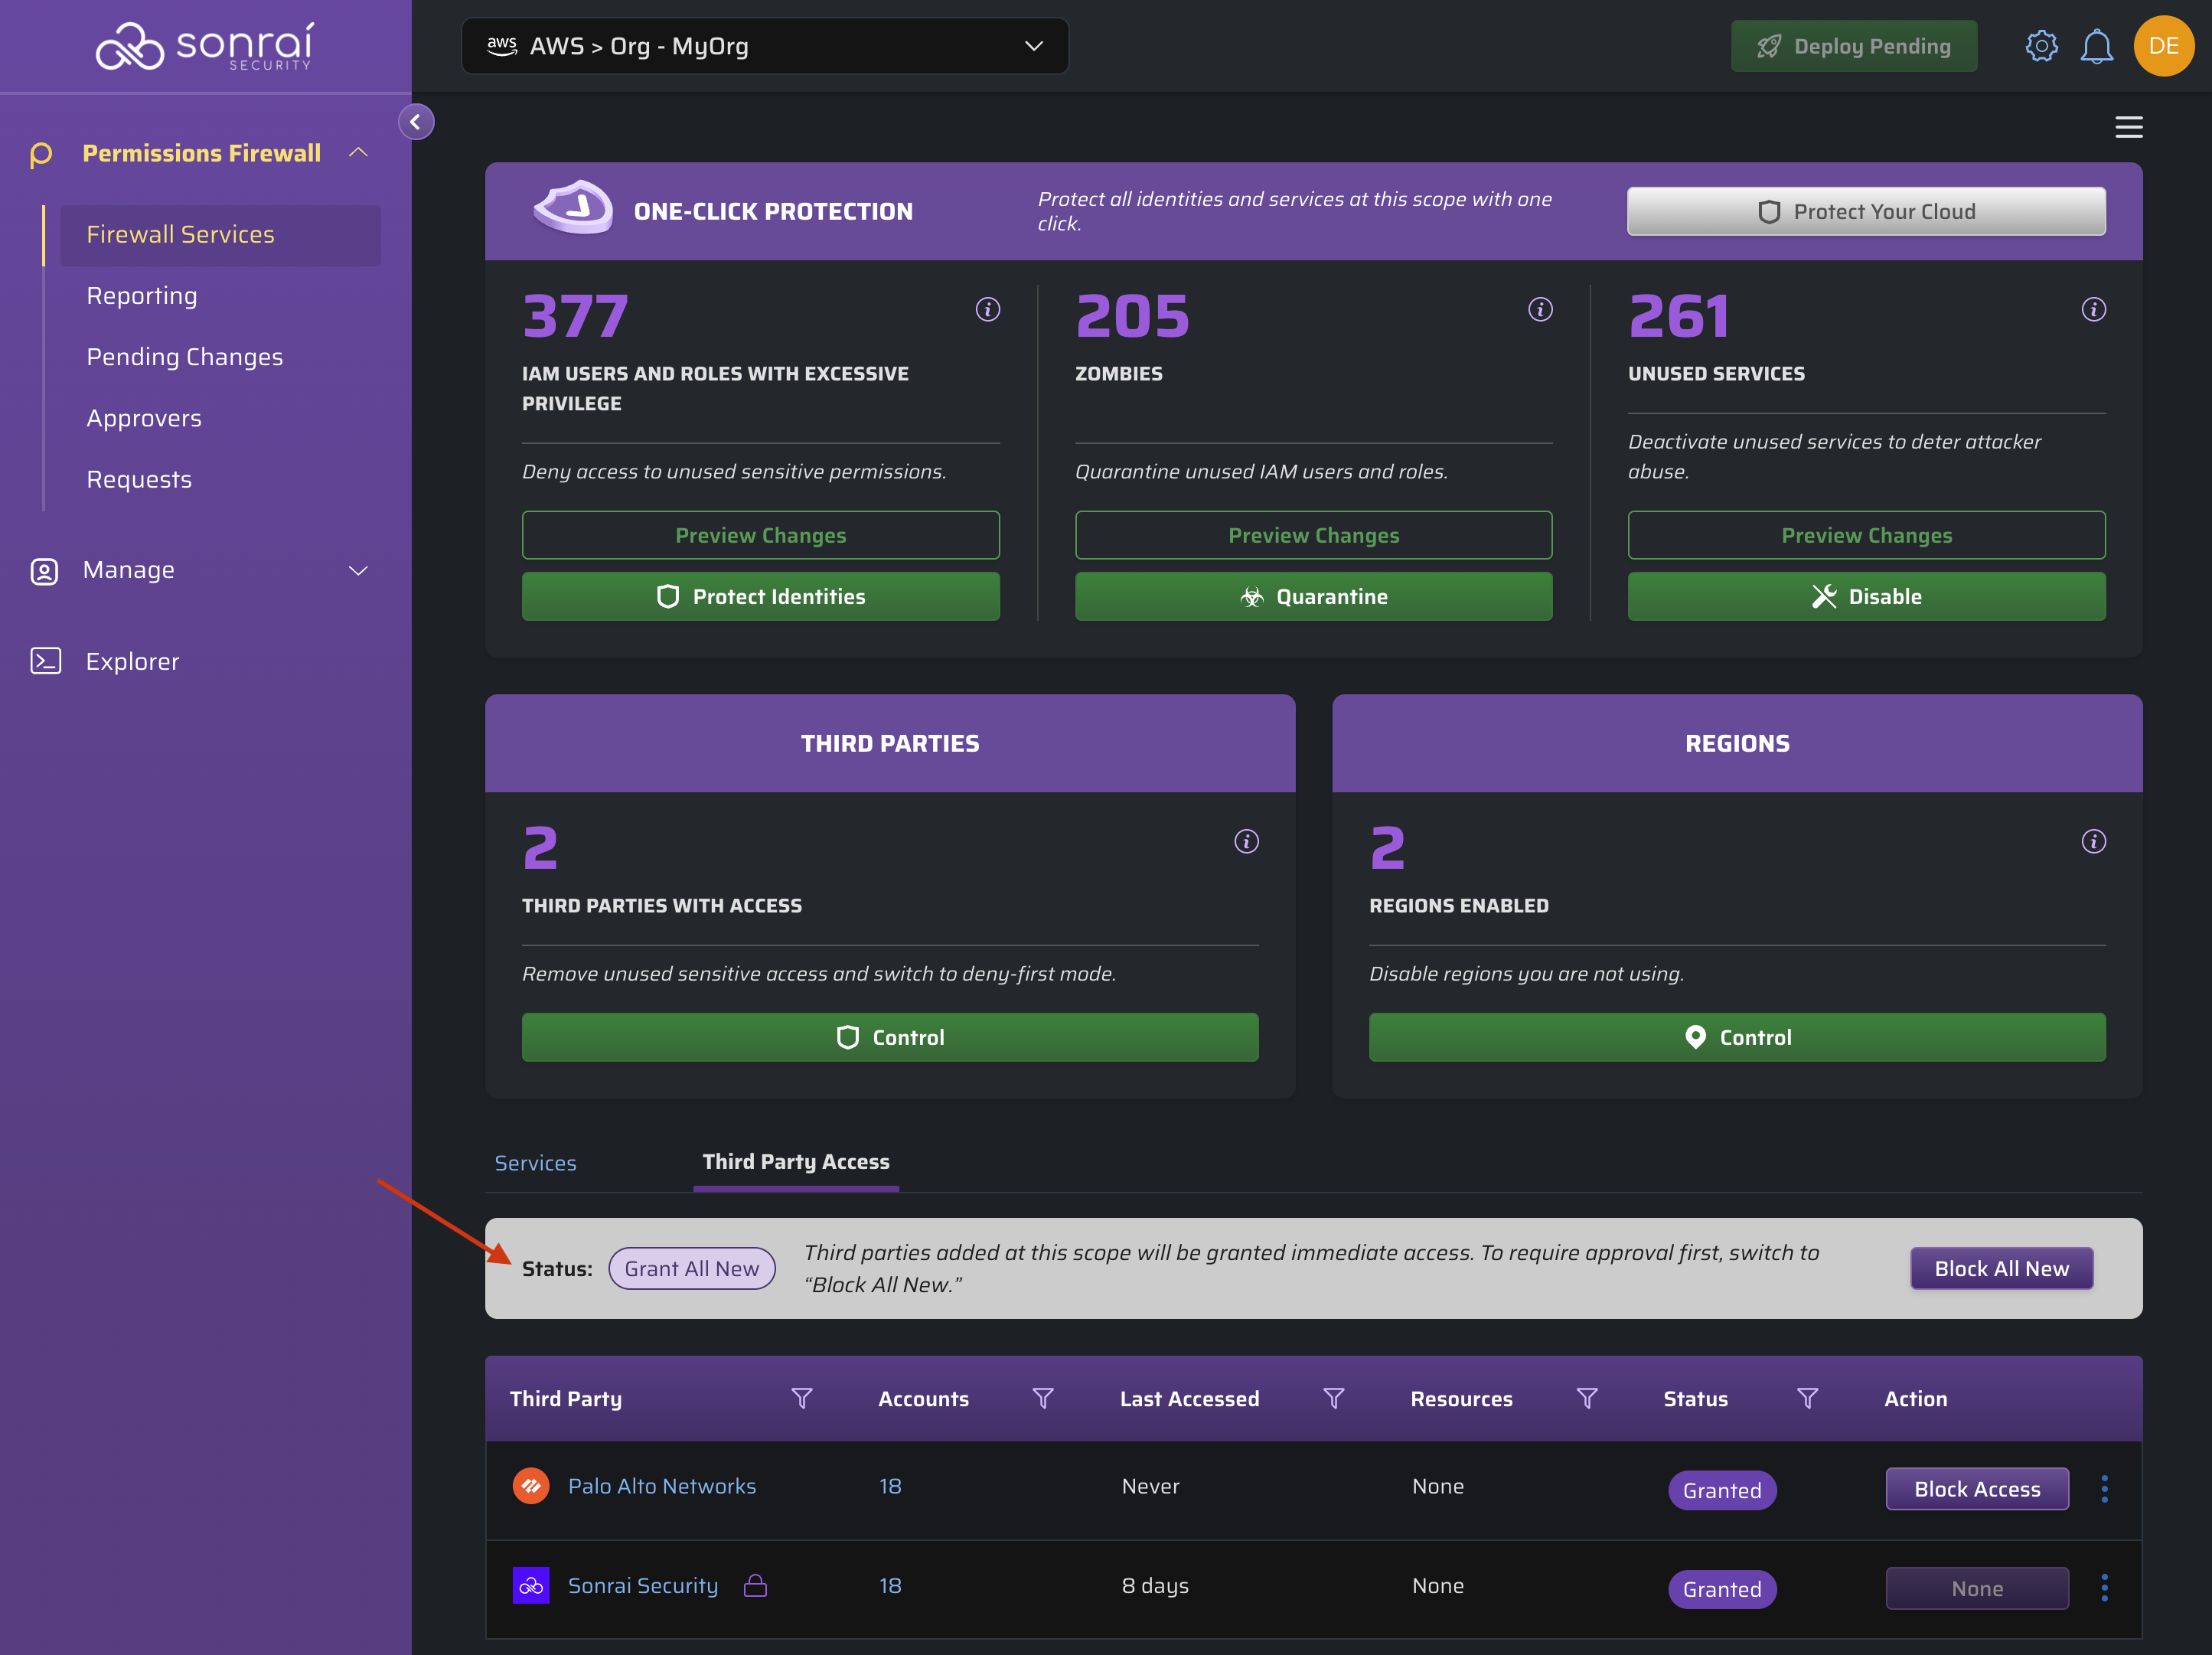
Task: Click Block Access for Palo Alto Networks
Action: point(1977,1489)
